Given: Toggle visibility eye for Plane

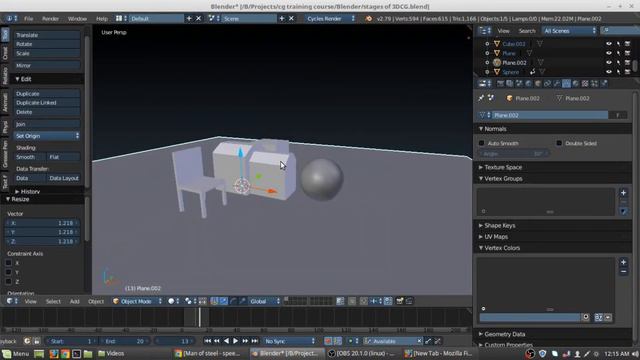Looking at the screenshot, I should click(609, 53).
